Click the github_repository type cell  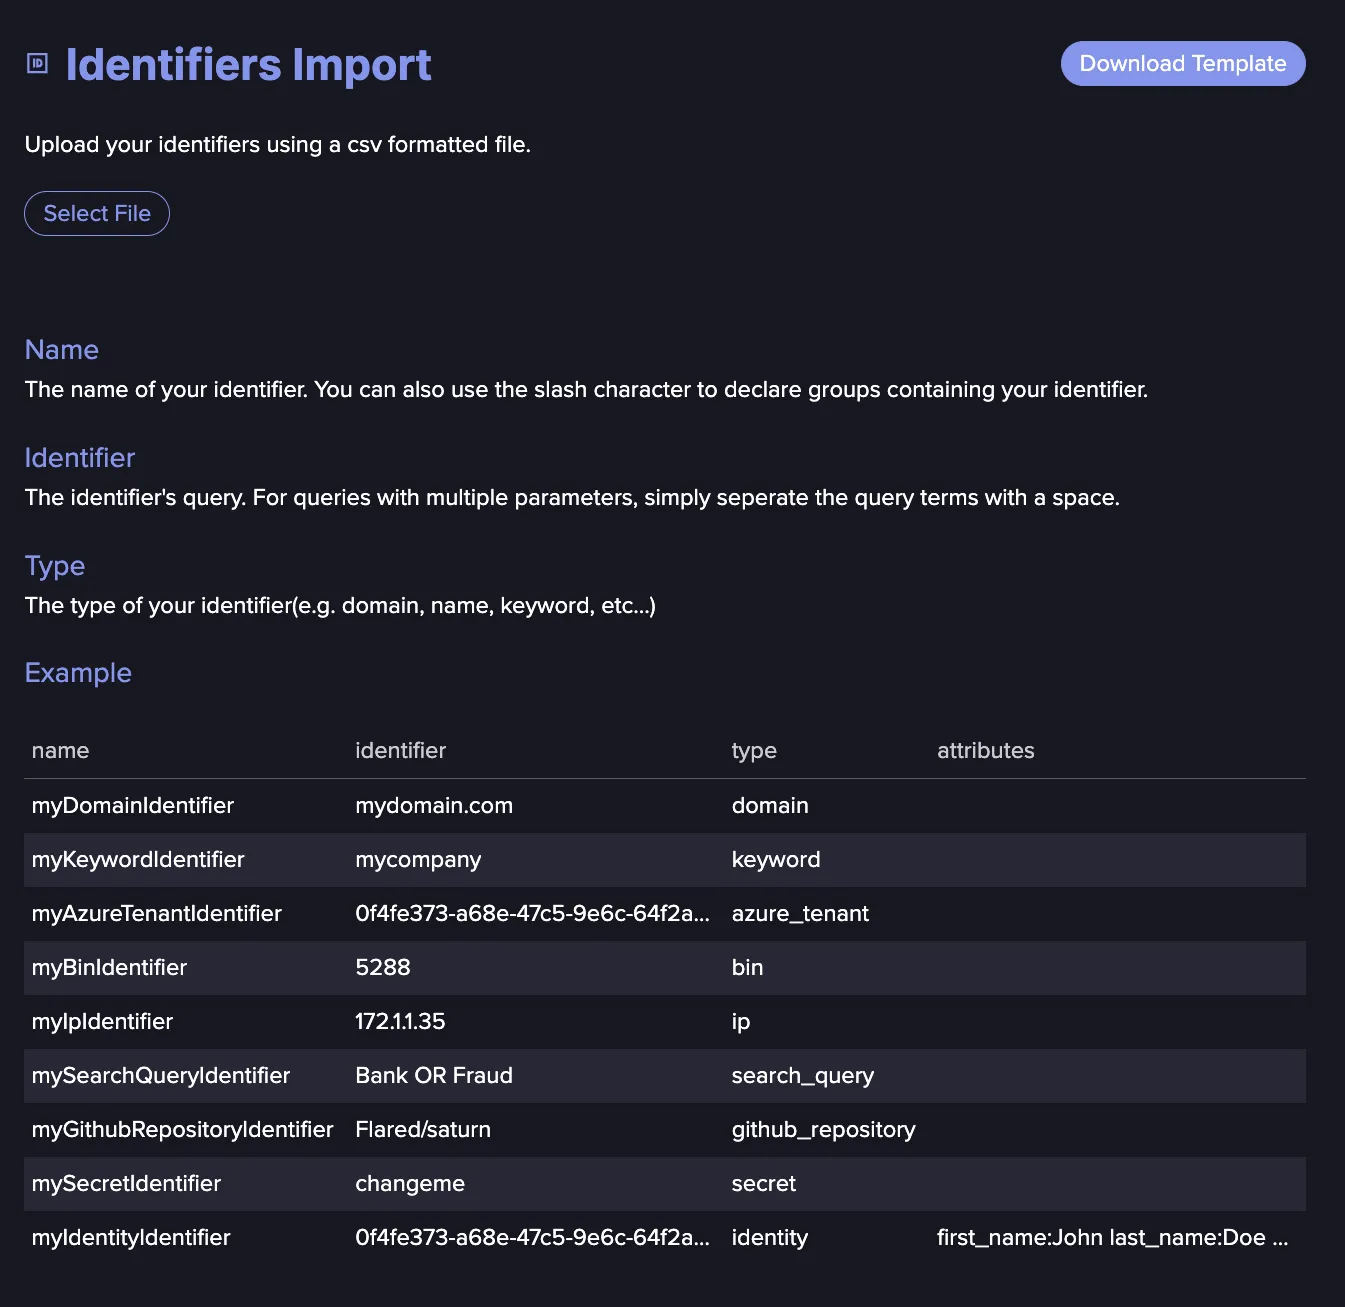click(823, 1130)
